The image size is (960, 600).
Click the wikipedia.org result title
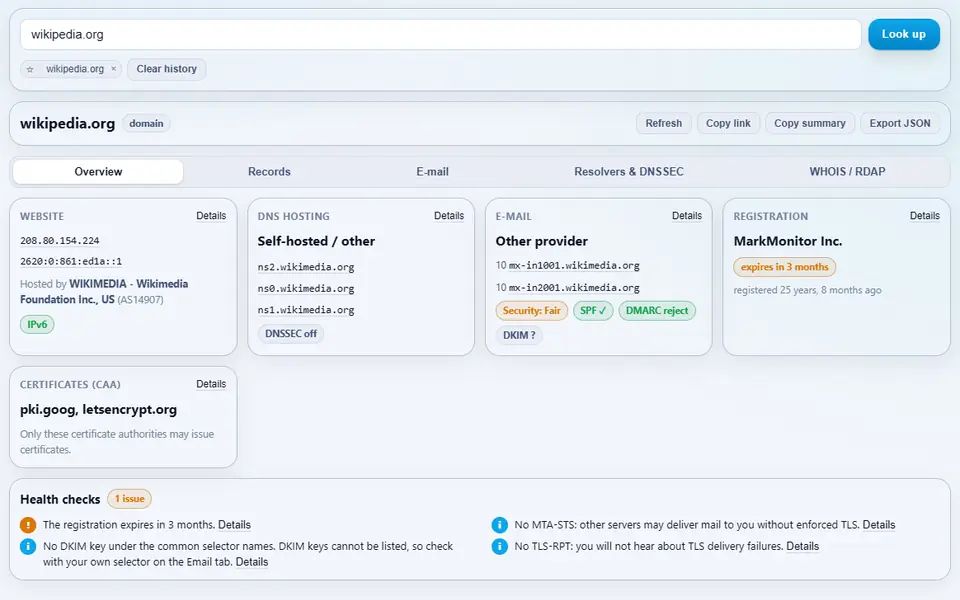tap(67, 124)
